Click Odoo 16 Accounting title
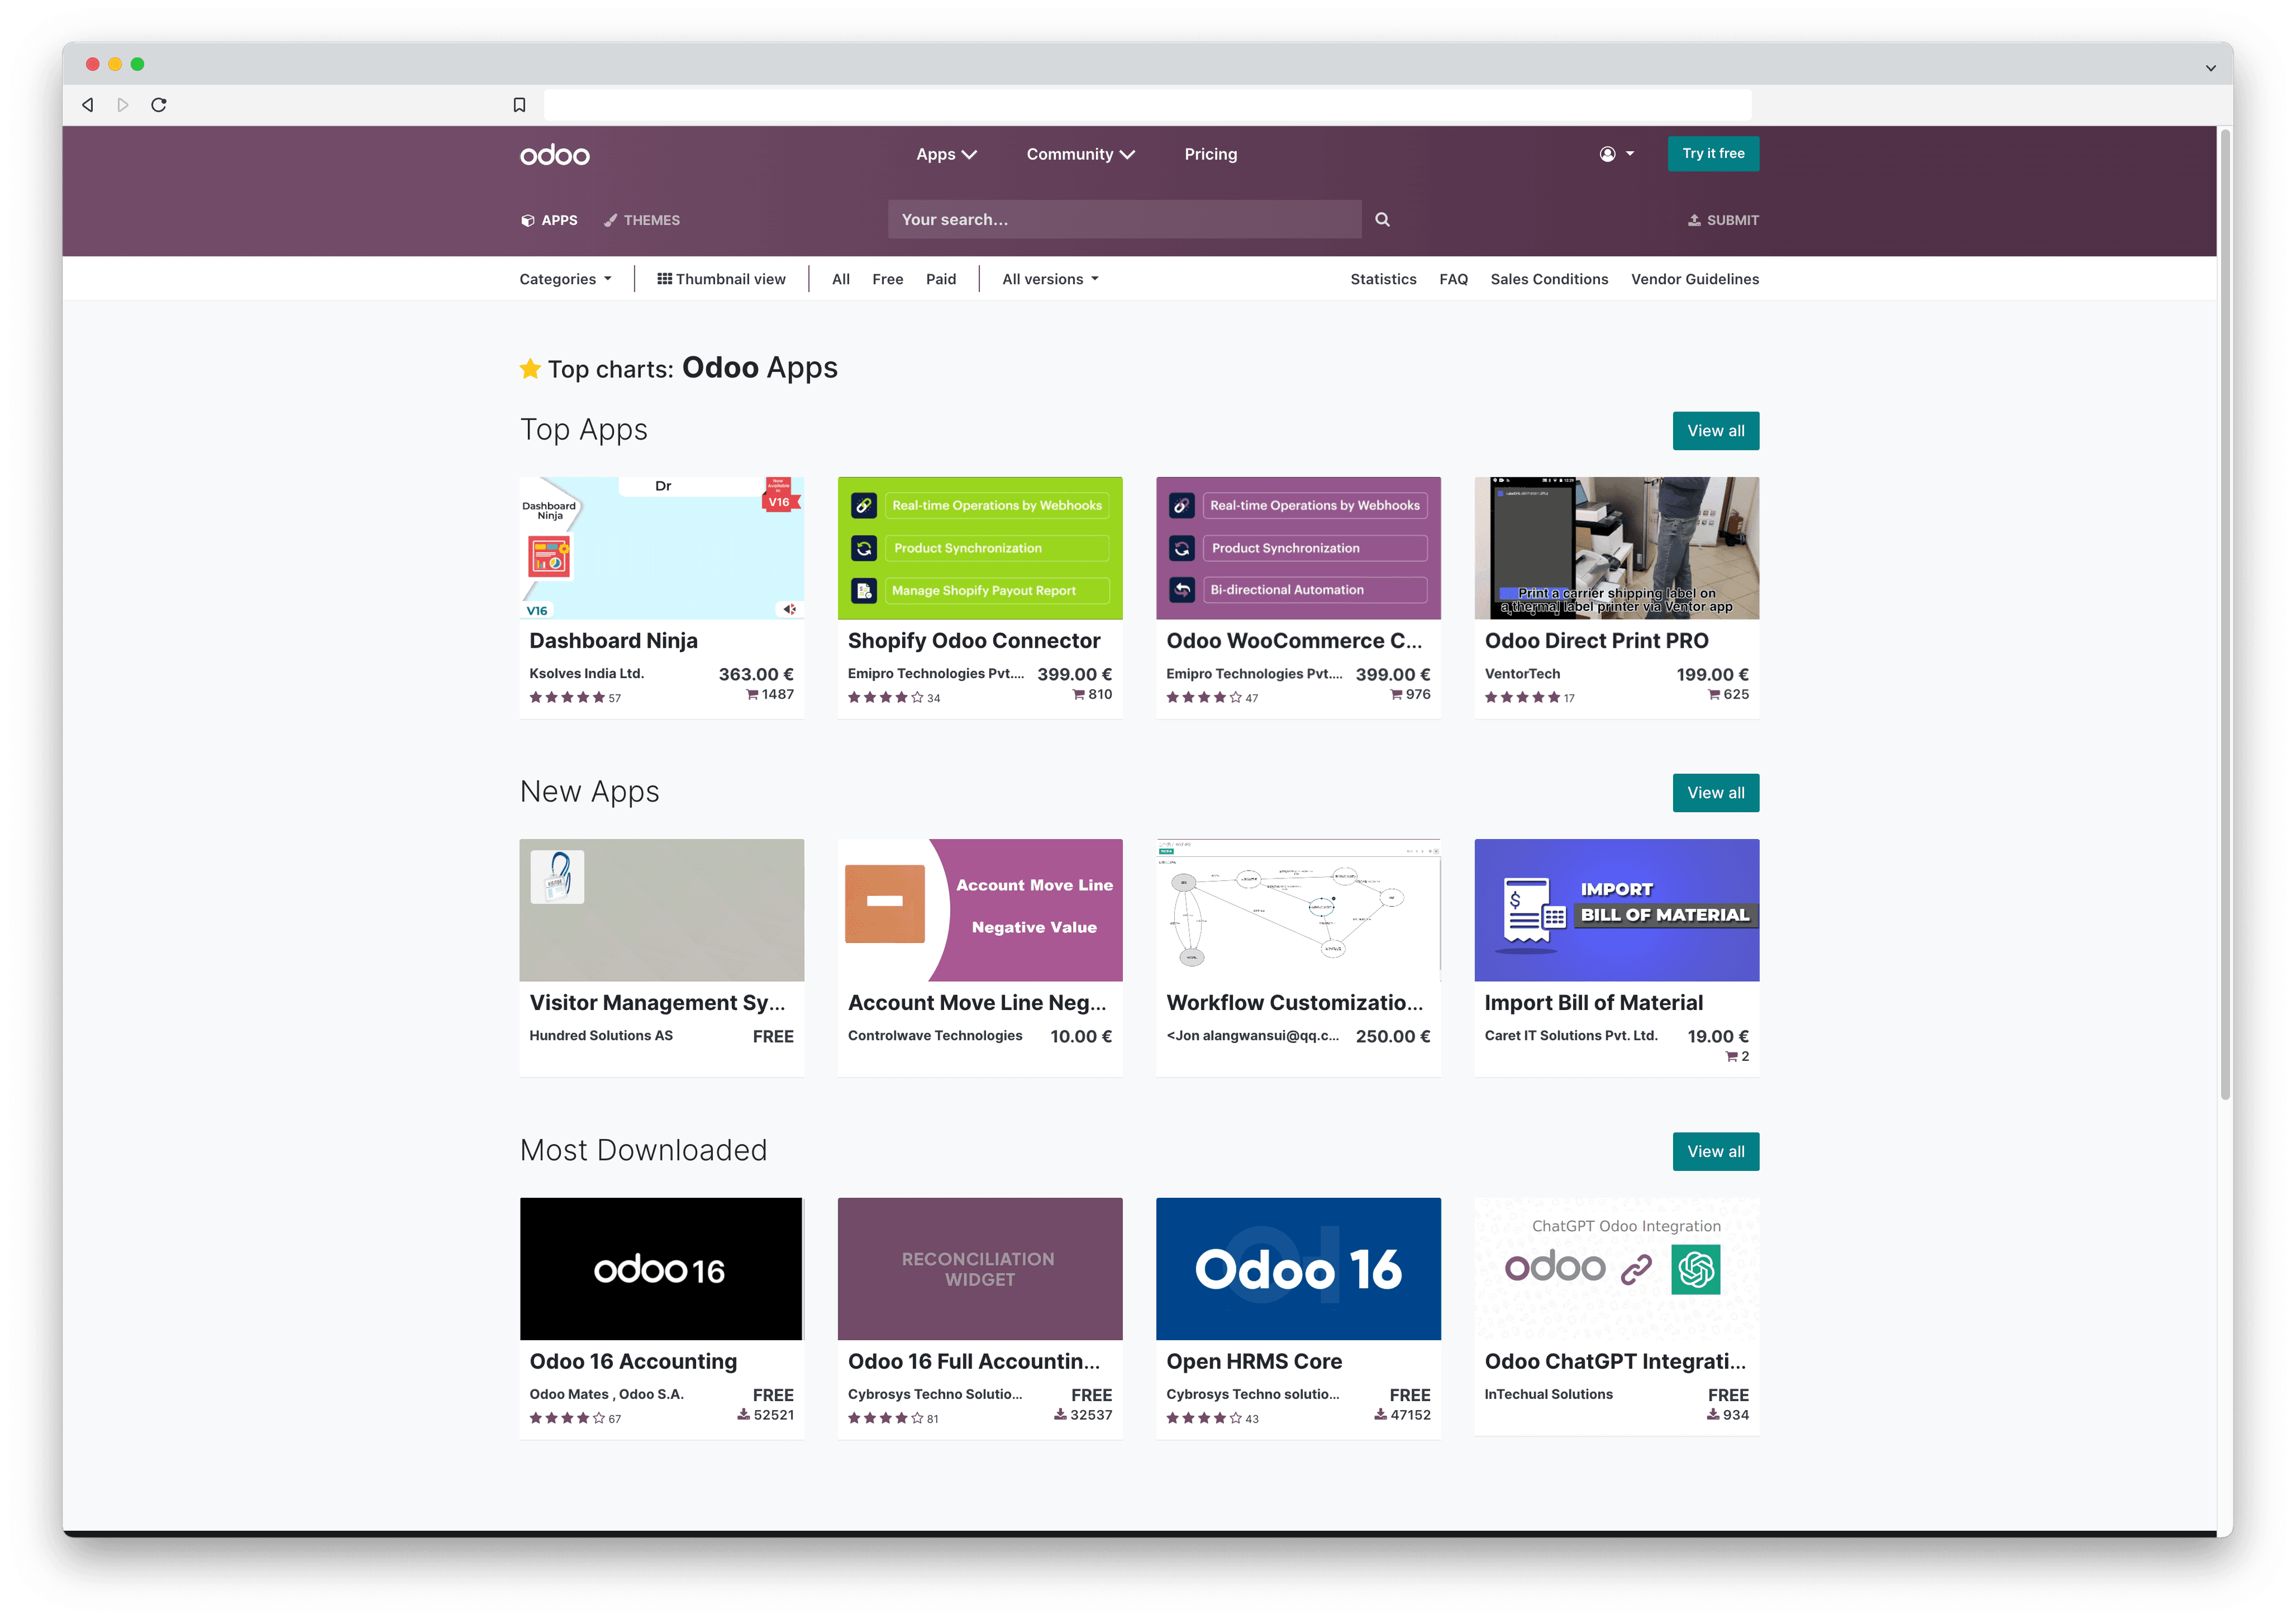Image resolution: width=2296 pixels, height=1620 pixels. (633, 1362)
